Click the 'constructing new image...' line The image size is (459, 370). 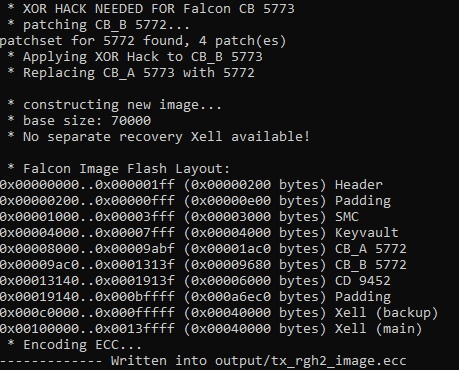click(122, 105)
